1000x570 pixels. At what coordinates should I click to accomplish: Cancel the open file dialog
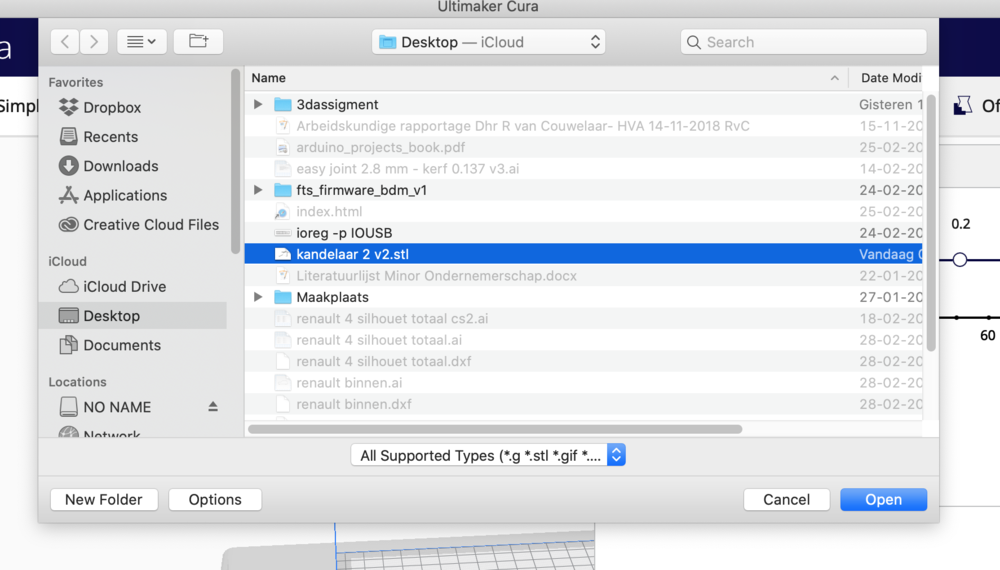[x=786, y=499]
